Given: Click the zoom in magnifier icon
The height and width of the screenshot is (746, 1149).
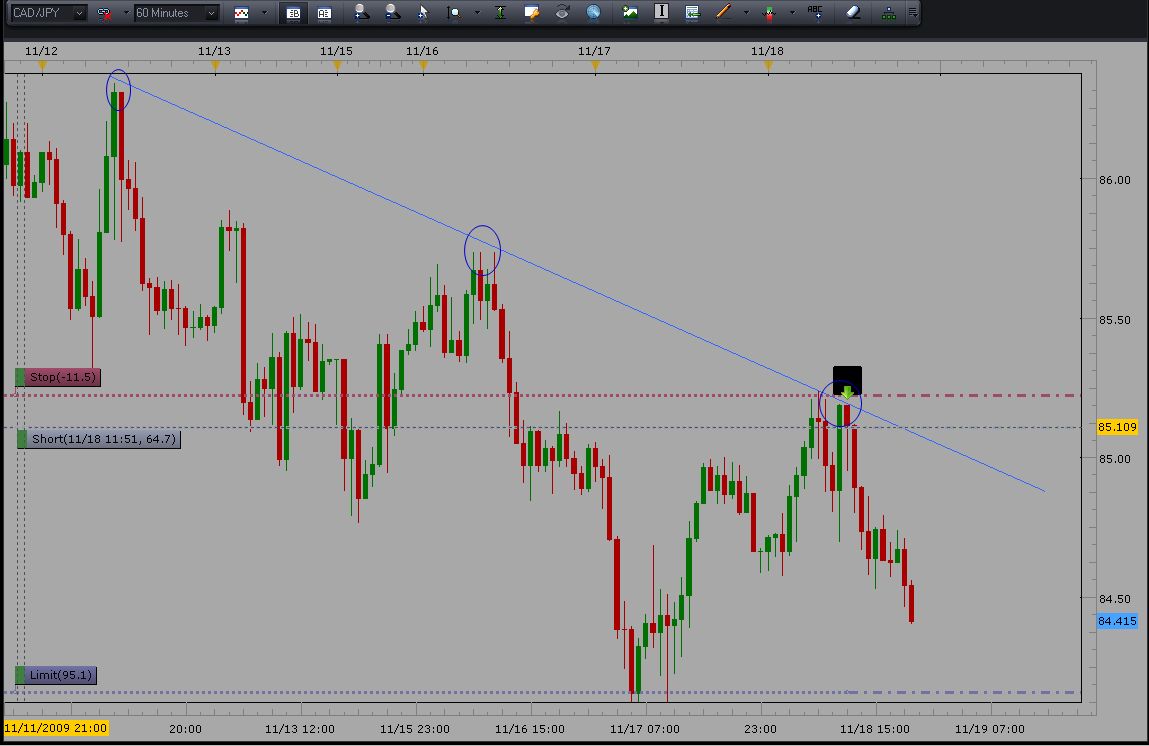Looking at the screenshot, I should coord(362,13).
